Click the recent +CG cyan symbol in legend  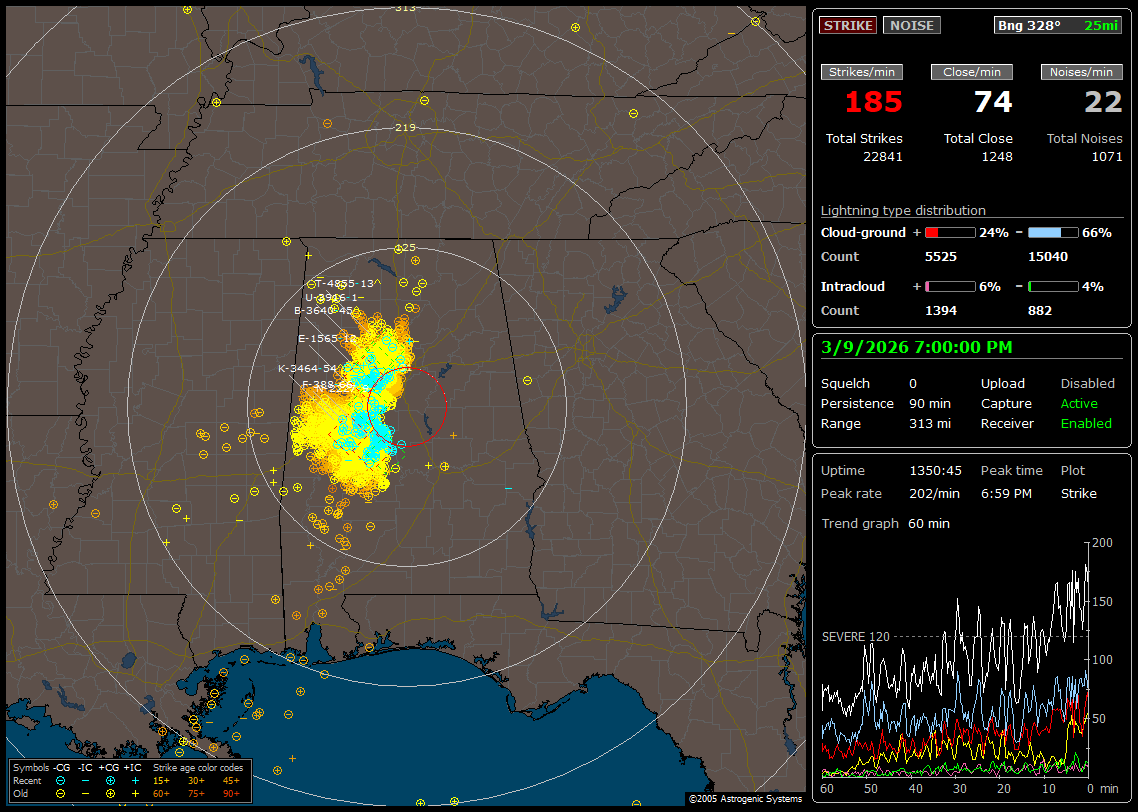110,780
